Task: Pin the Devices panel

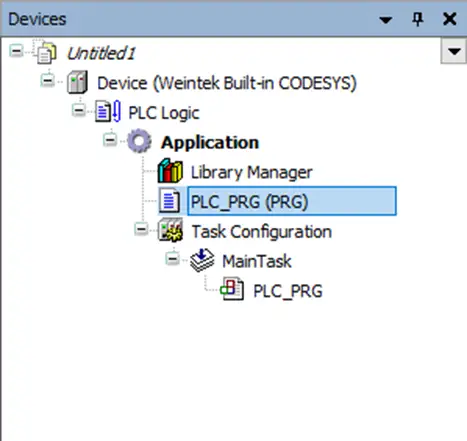Action: click(x=418, y=19)
